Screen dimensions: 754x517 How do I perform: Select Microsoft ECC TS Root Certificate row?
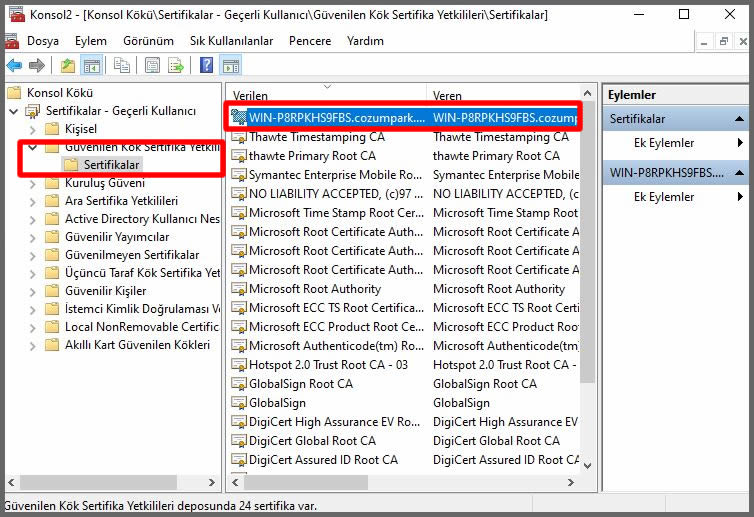click(x=404, y=308)
